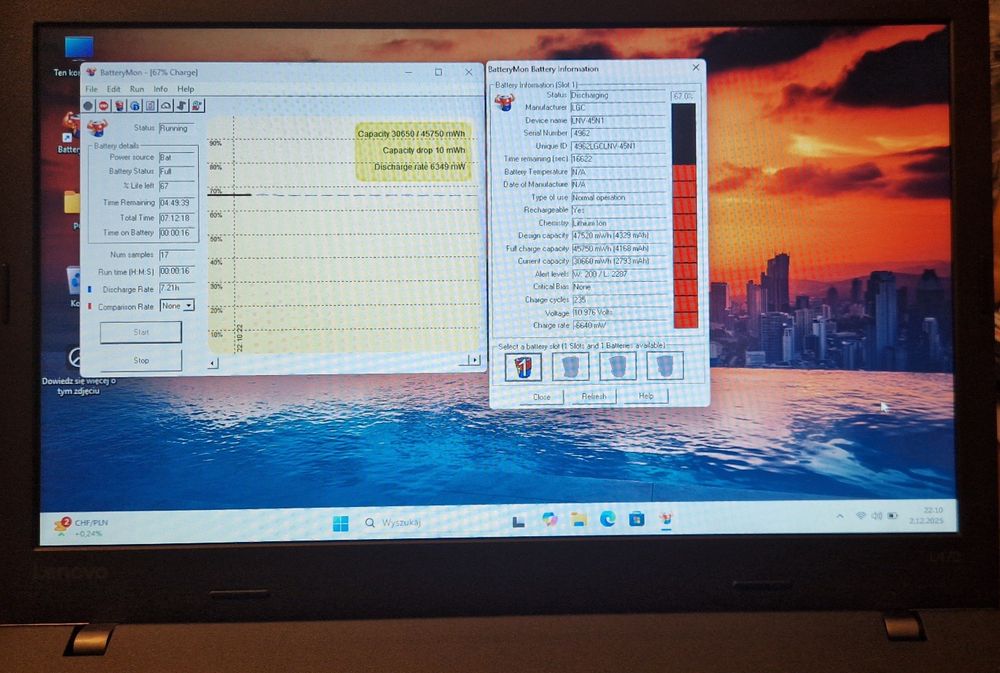Select the fourth empty battery slot

(665, 366)
